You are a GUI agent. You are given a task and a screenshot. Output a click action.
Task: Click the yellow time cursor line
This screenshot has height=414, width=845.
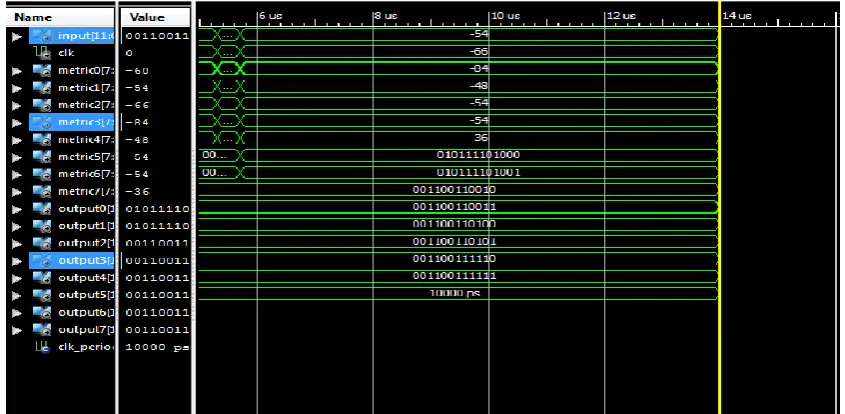point(719,207)
